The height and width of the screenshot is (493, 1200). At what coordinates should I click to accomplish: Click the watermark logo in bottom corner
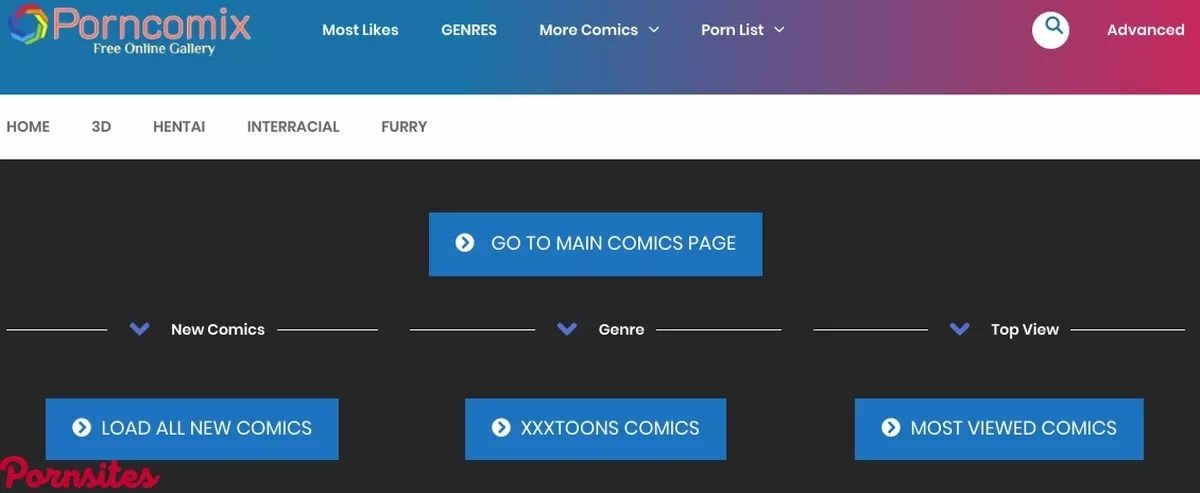coord(80,475)
